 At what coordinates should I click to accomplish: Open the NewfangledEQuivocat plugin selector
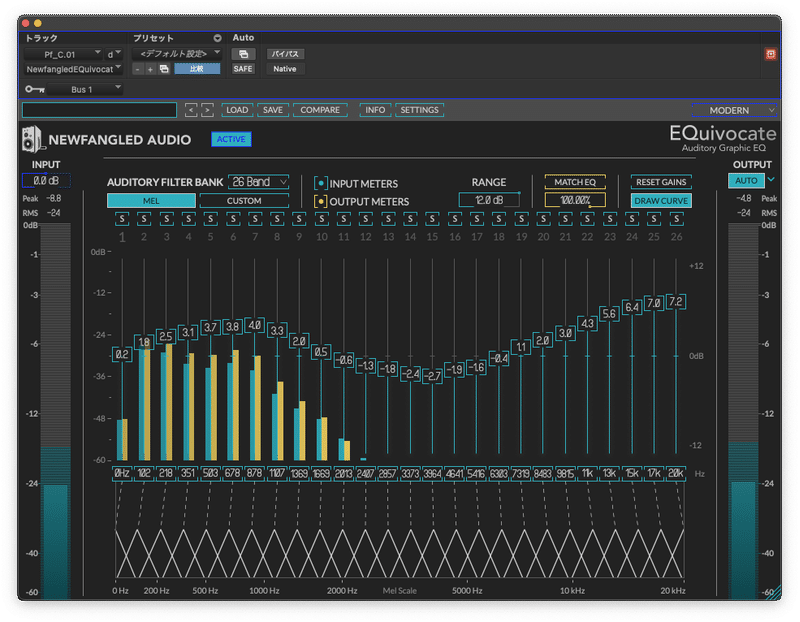pyautogui.click(x=74, y=69)
